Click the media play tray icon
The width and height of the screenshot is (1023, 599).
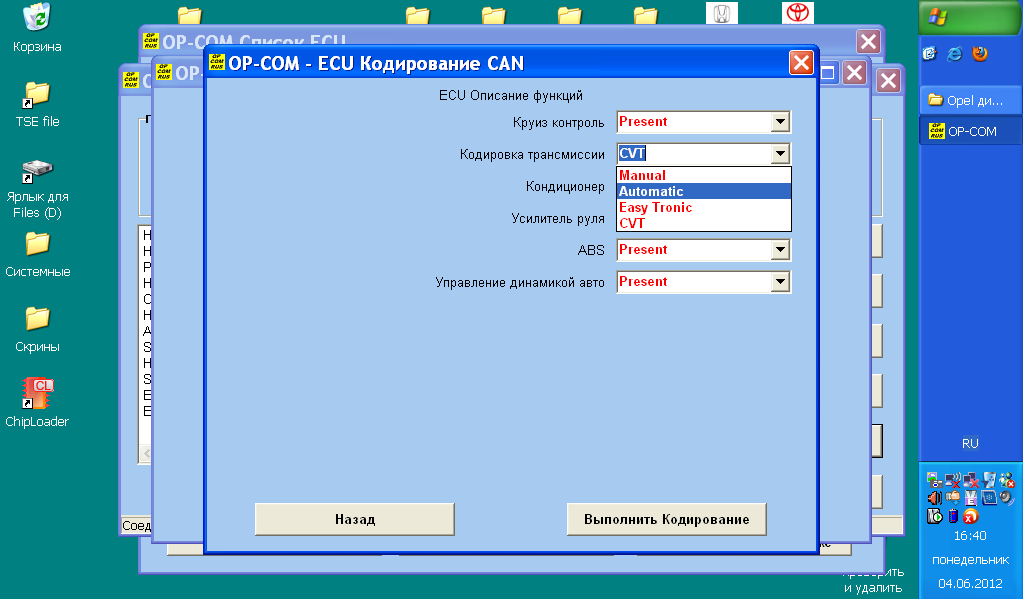click(934, 516)
